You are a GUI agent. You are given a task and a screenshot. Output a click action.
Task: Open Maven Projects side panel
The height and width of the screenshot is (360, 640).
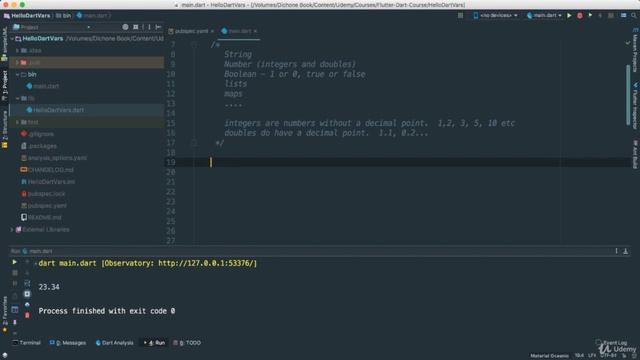click(635, 50)
